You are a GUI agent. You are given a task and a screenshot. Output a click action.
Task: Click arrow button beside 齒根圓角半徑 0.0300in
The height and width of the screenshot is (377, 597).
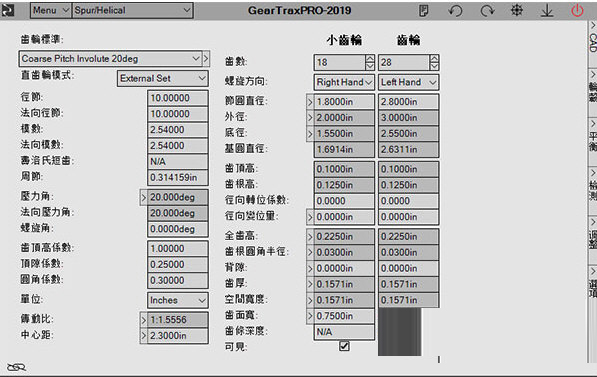(310, 253)
